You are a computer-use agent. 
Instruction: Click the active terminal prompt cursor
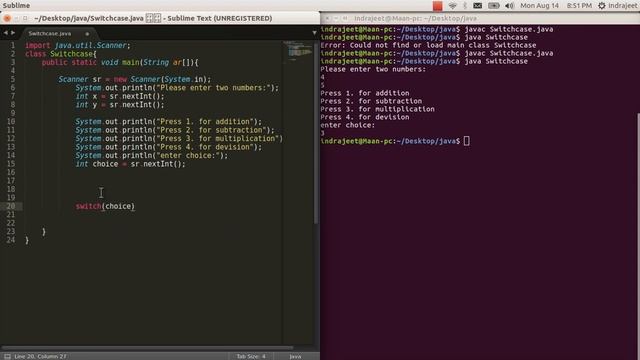click(467, 141)
